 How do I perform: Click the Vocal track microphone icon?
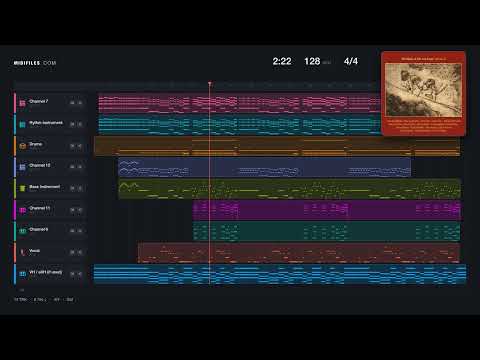click(22, 252)
